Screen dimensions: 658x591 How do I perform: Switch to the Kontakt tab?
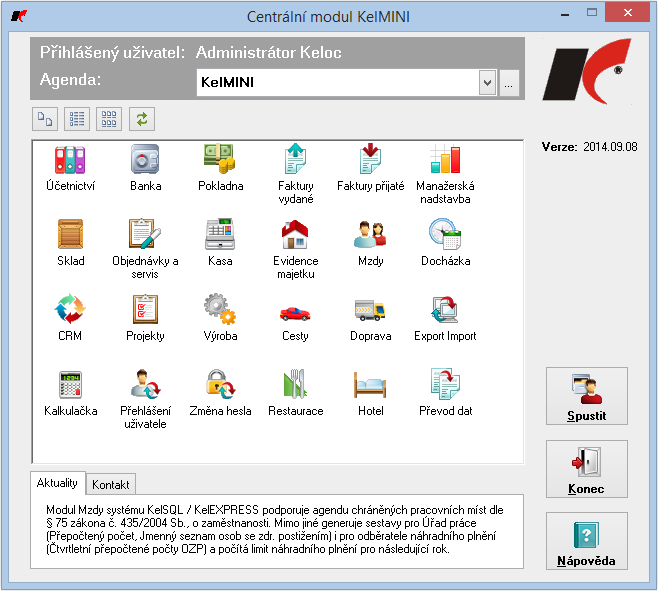click(111, 484)
